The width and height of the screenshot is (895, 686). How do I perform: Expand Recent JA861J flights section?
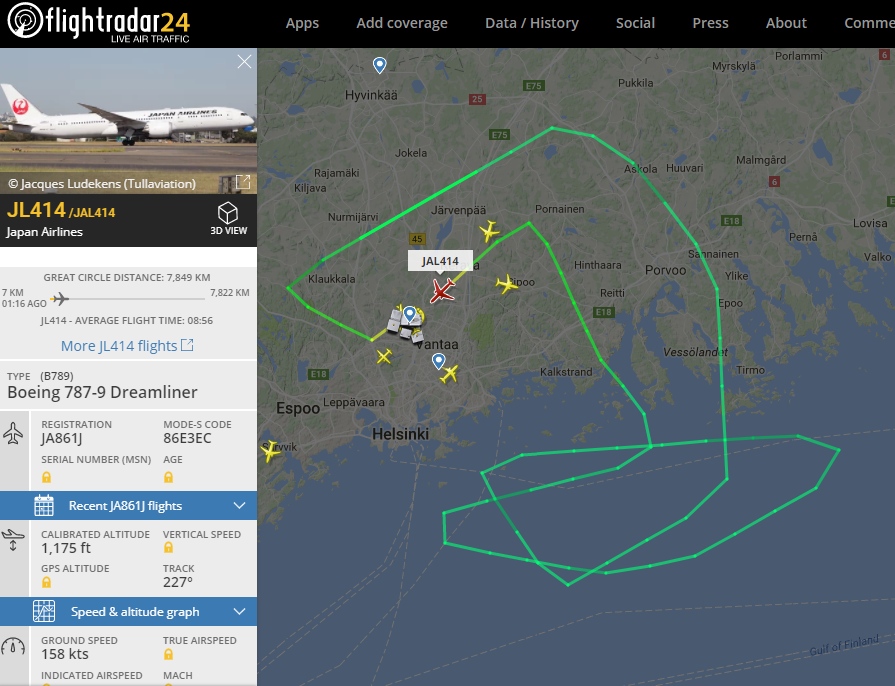tap(128, 506)
